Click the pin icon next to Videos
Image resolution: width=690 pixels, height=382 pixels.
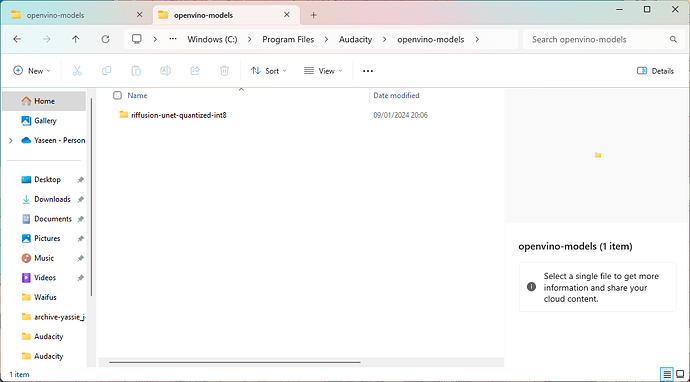(81, 278)
